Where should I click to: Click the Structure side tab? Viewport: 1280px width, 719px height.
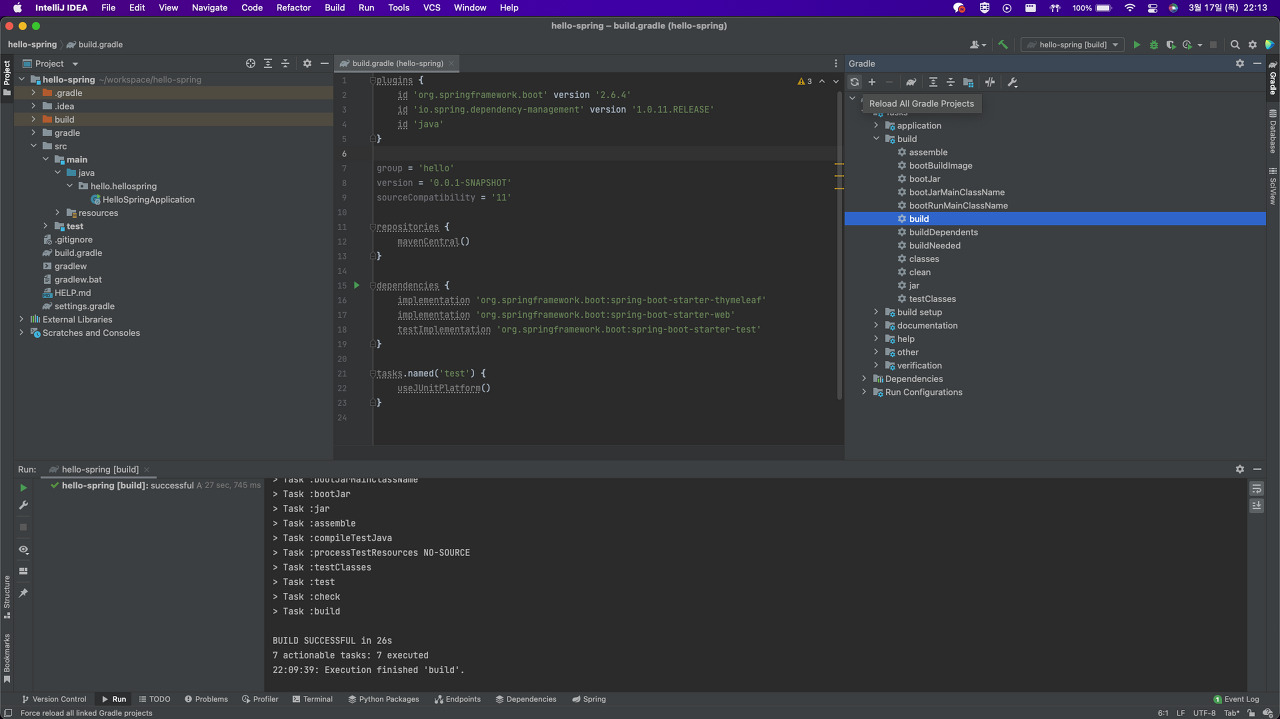coord(6,596)
